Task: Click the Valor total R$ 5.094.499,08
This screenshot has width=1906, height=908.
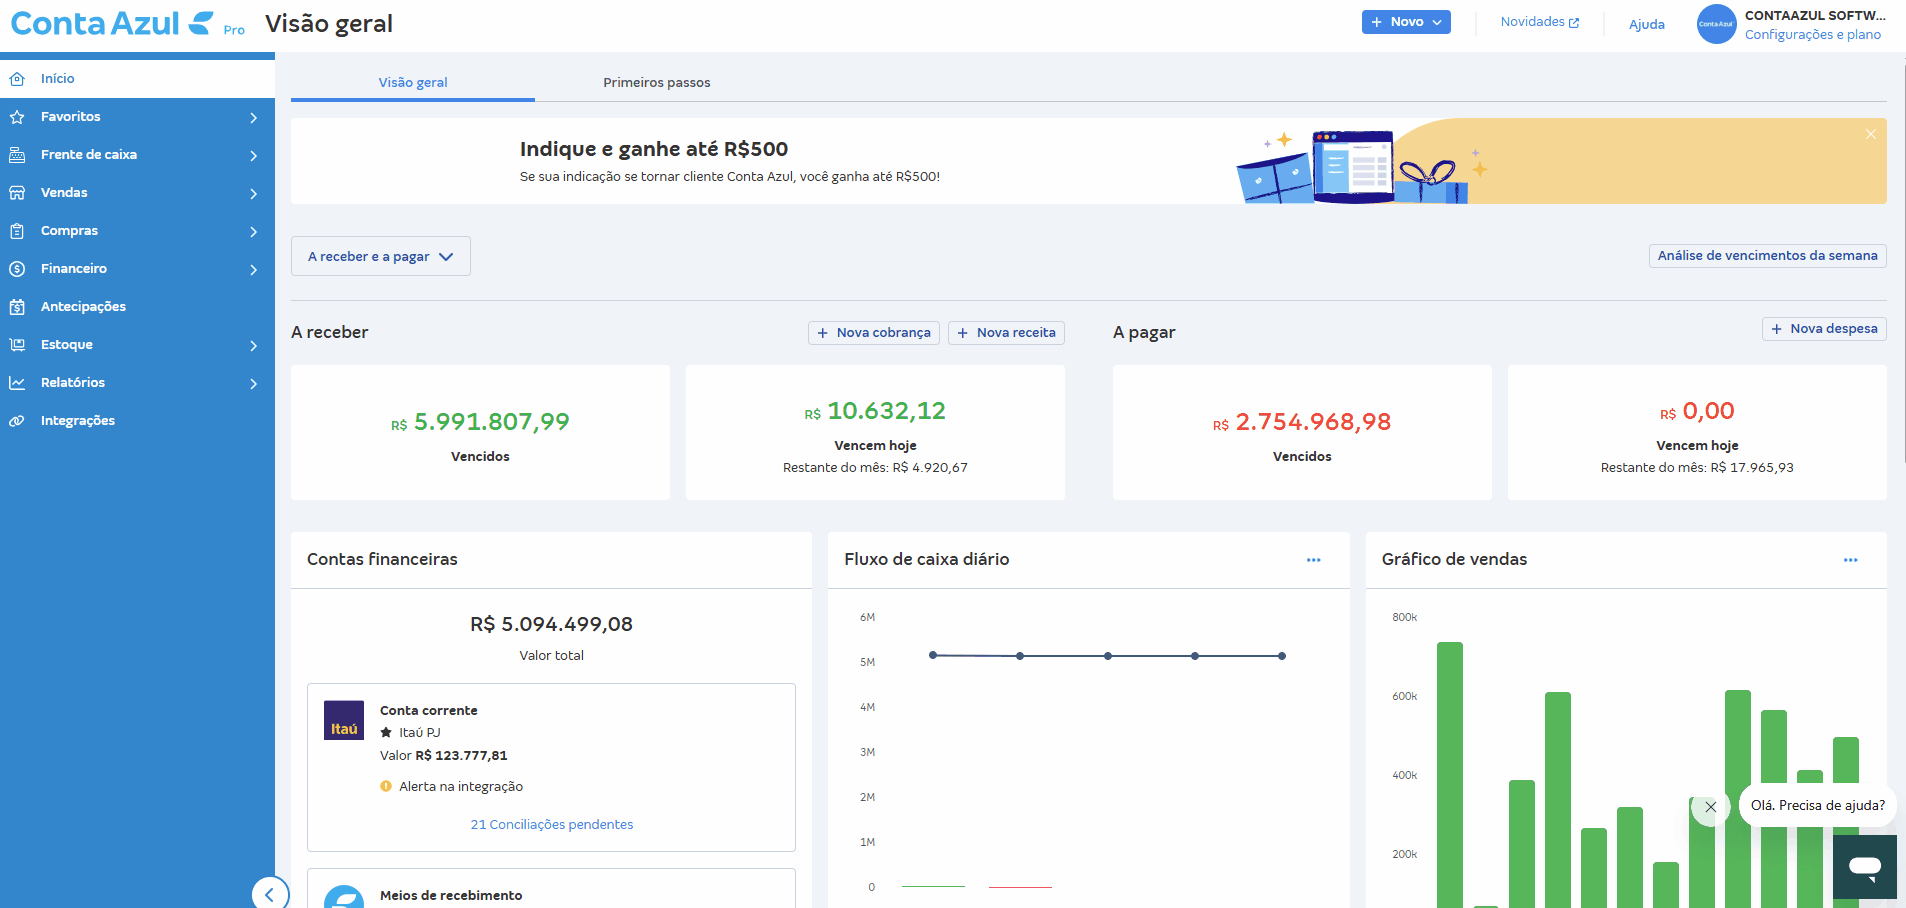Action: [x=551, y=624]
